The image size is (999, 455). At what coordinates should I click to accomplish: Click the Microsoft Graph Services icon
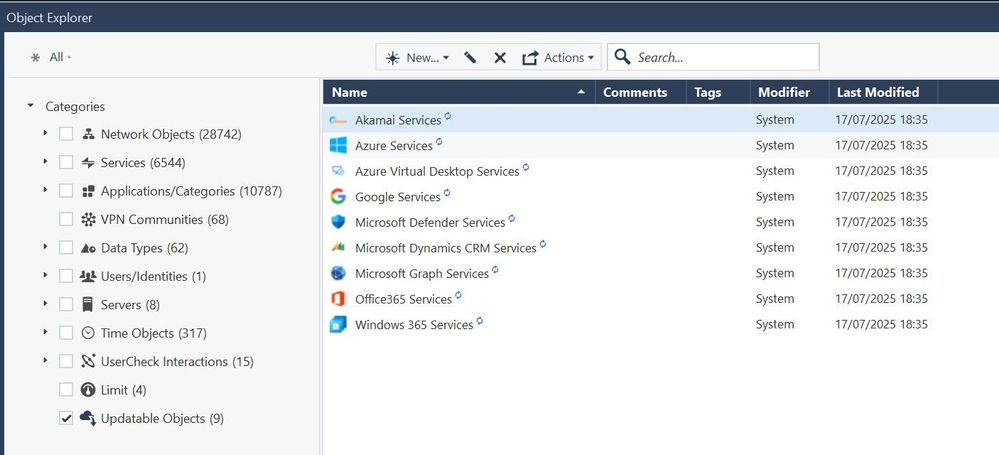(338, 273)
